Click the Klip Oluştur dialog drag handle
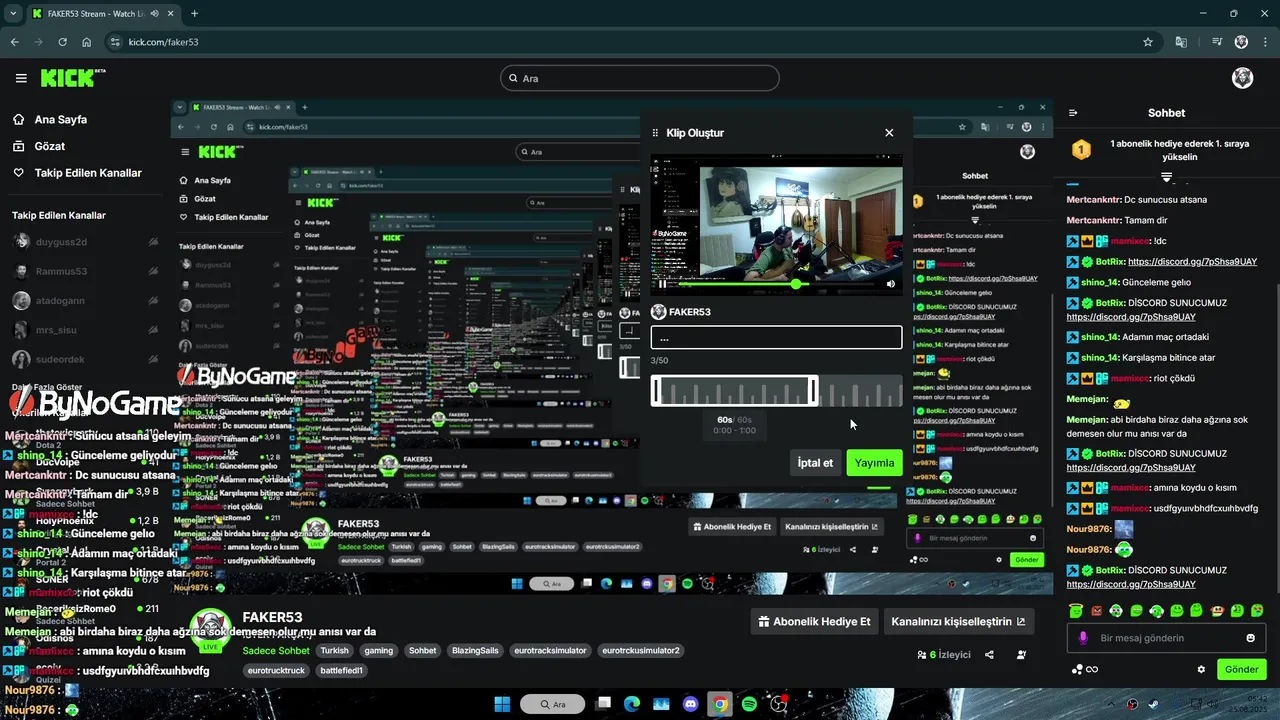Viewport: 1280px width, 720px height. (x=656, y=133)
